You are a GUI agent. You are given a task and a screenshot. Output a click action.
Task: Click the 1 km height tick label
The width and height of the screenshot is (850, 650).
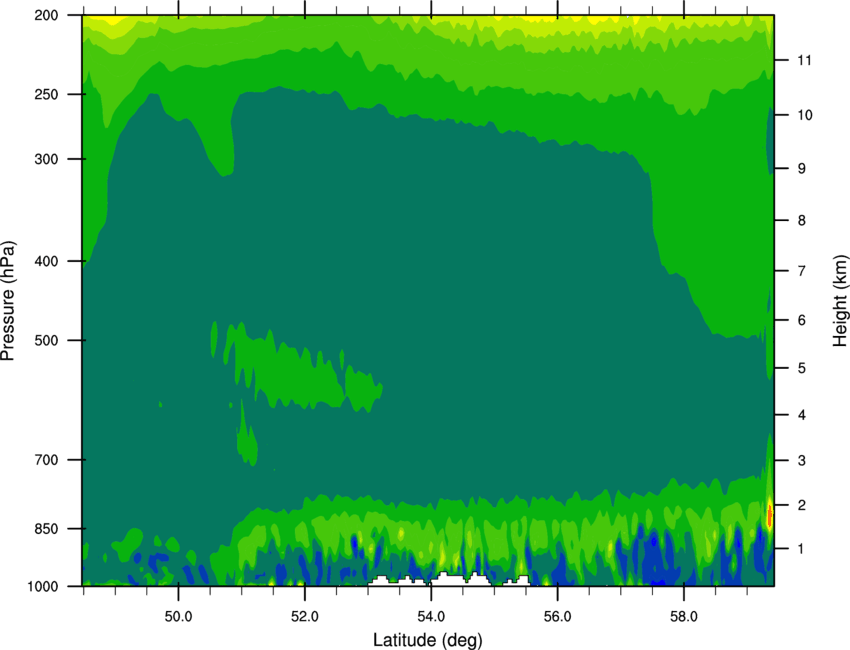(801, 549)
